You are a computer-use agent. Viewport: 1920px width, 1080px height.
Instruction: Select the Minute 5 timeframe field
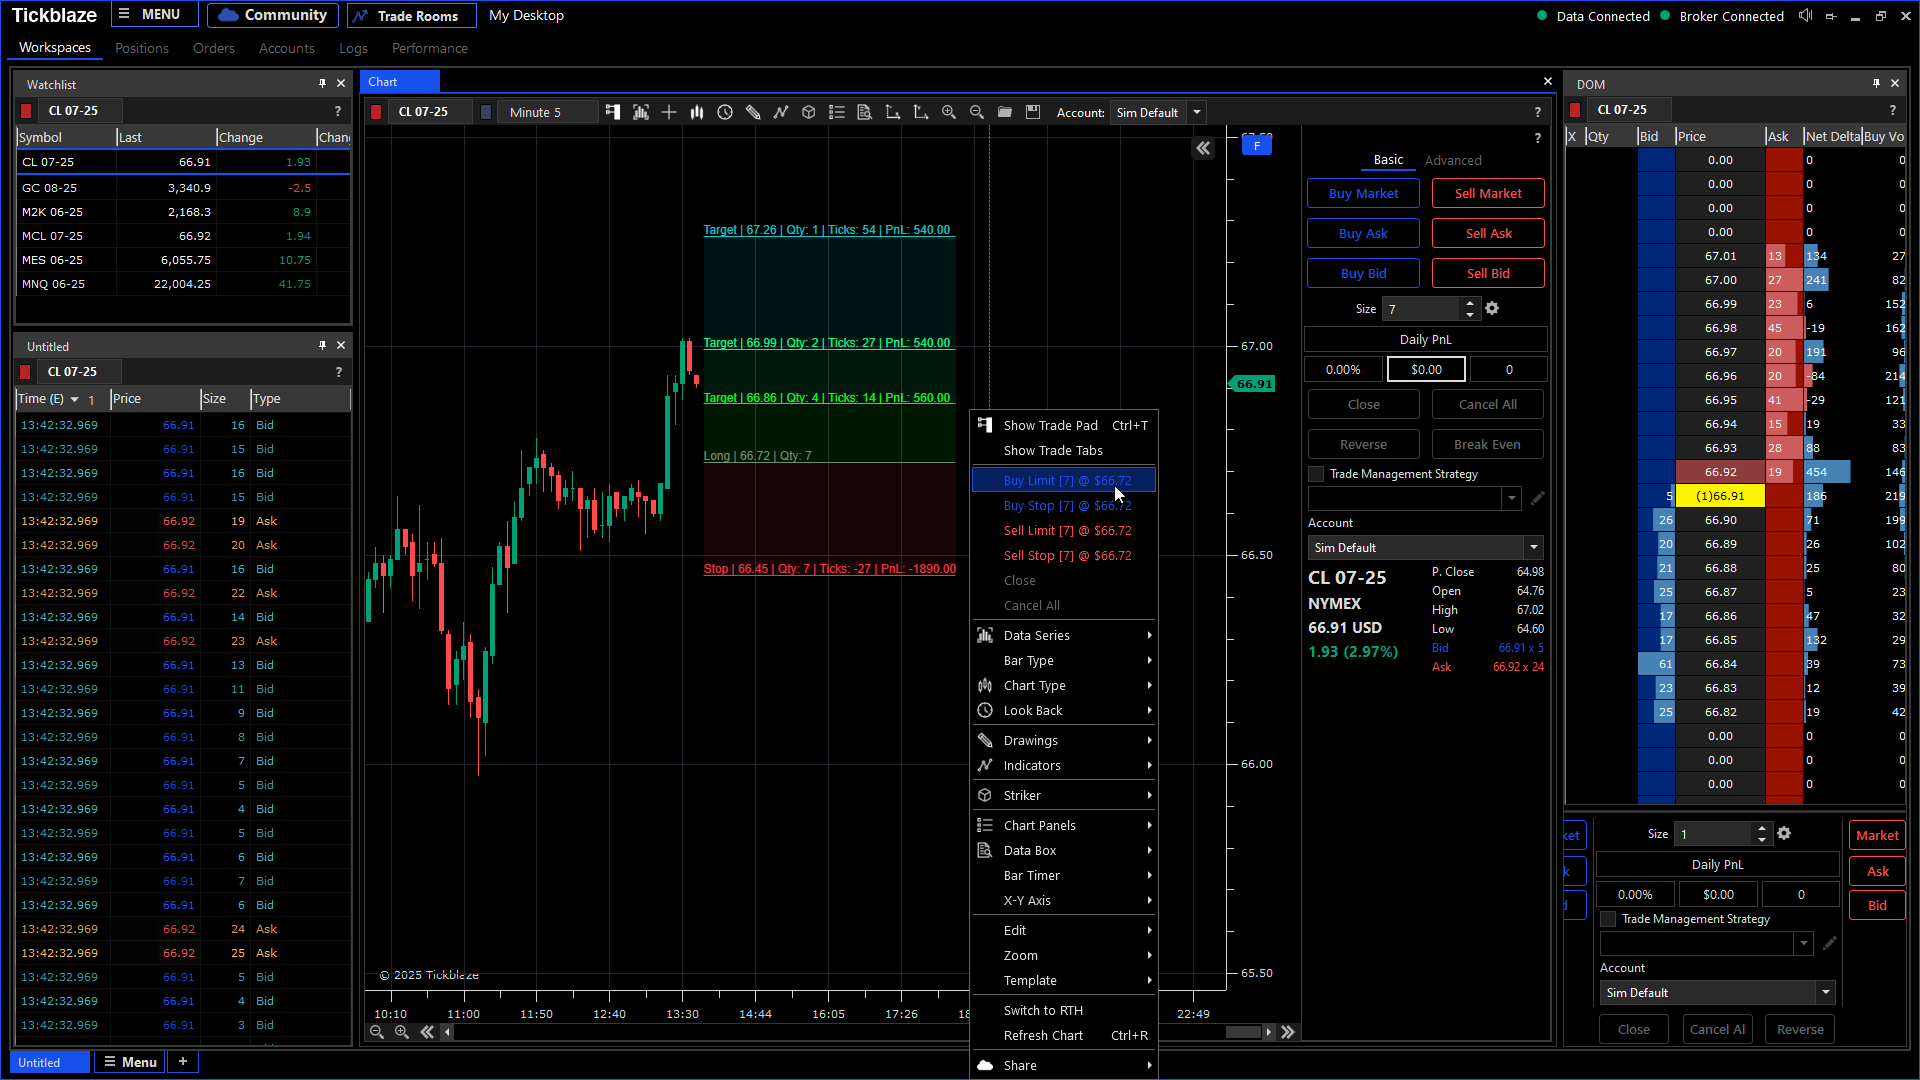[547, 112]
